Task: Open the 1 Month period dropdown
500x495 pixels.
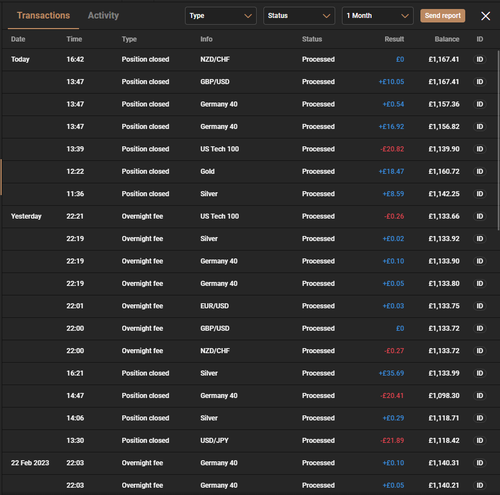Action: [377, 16]
